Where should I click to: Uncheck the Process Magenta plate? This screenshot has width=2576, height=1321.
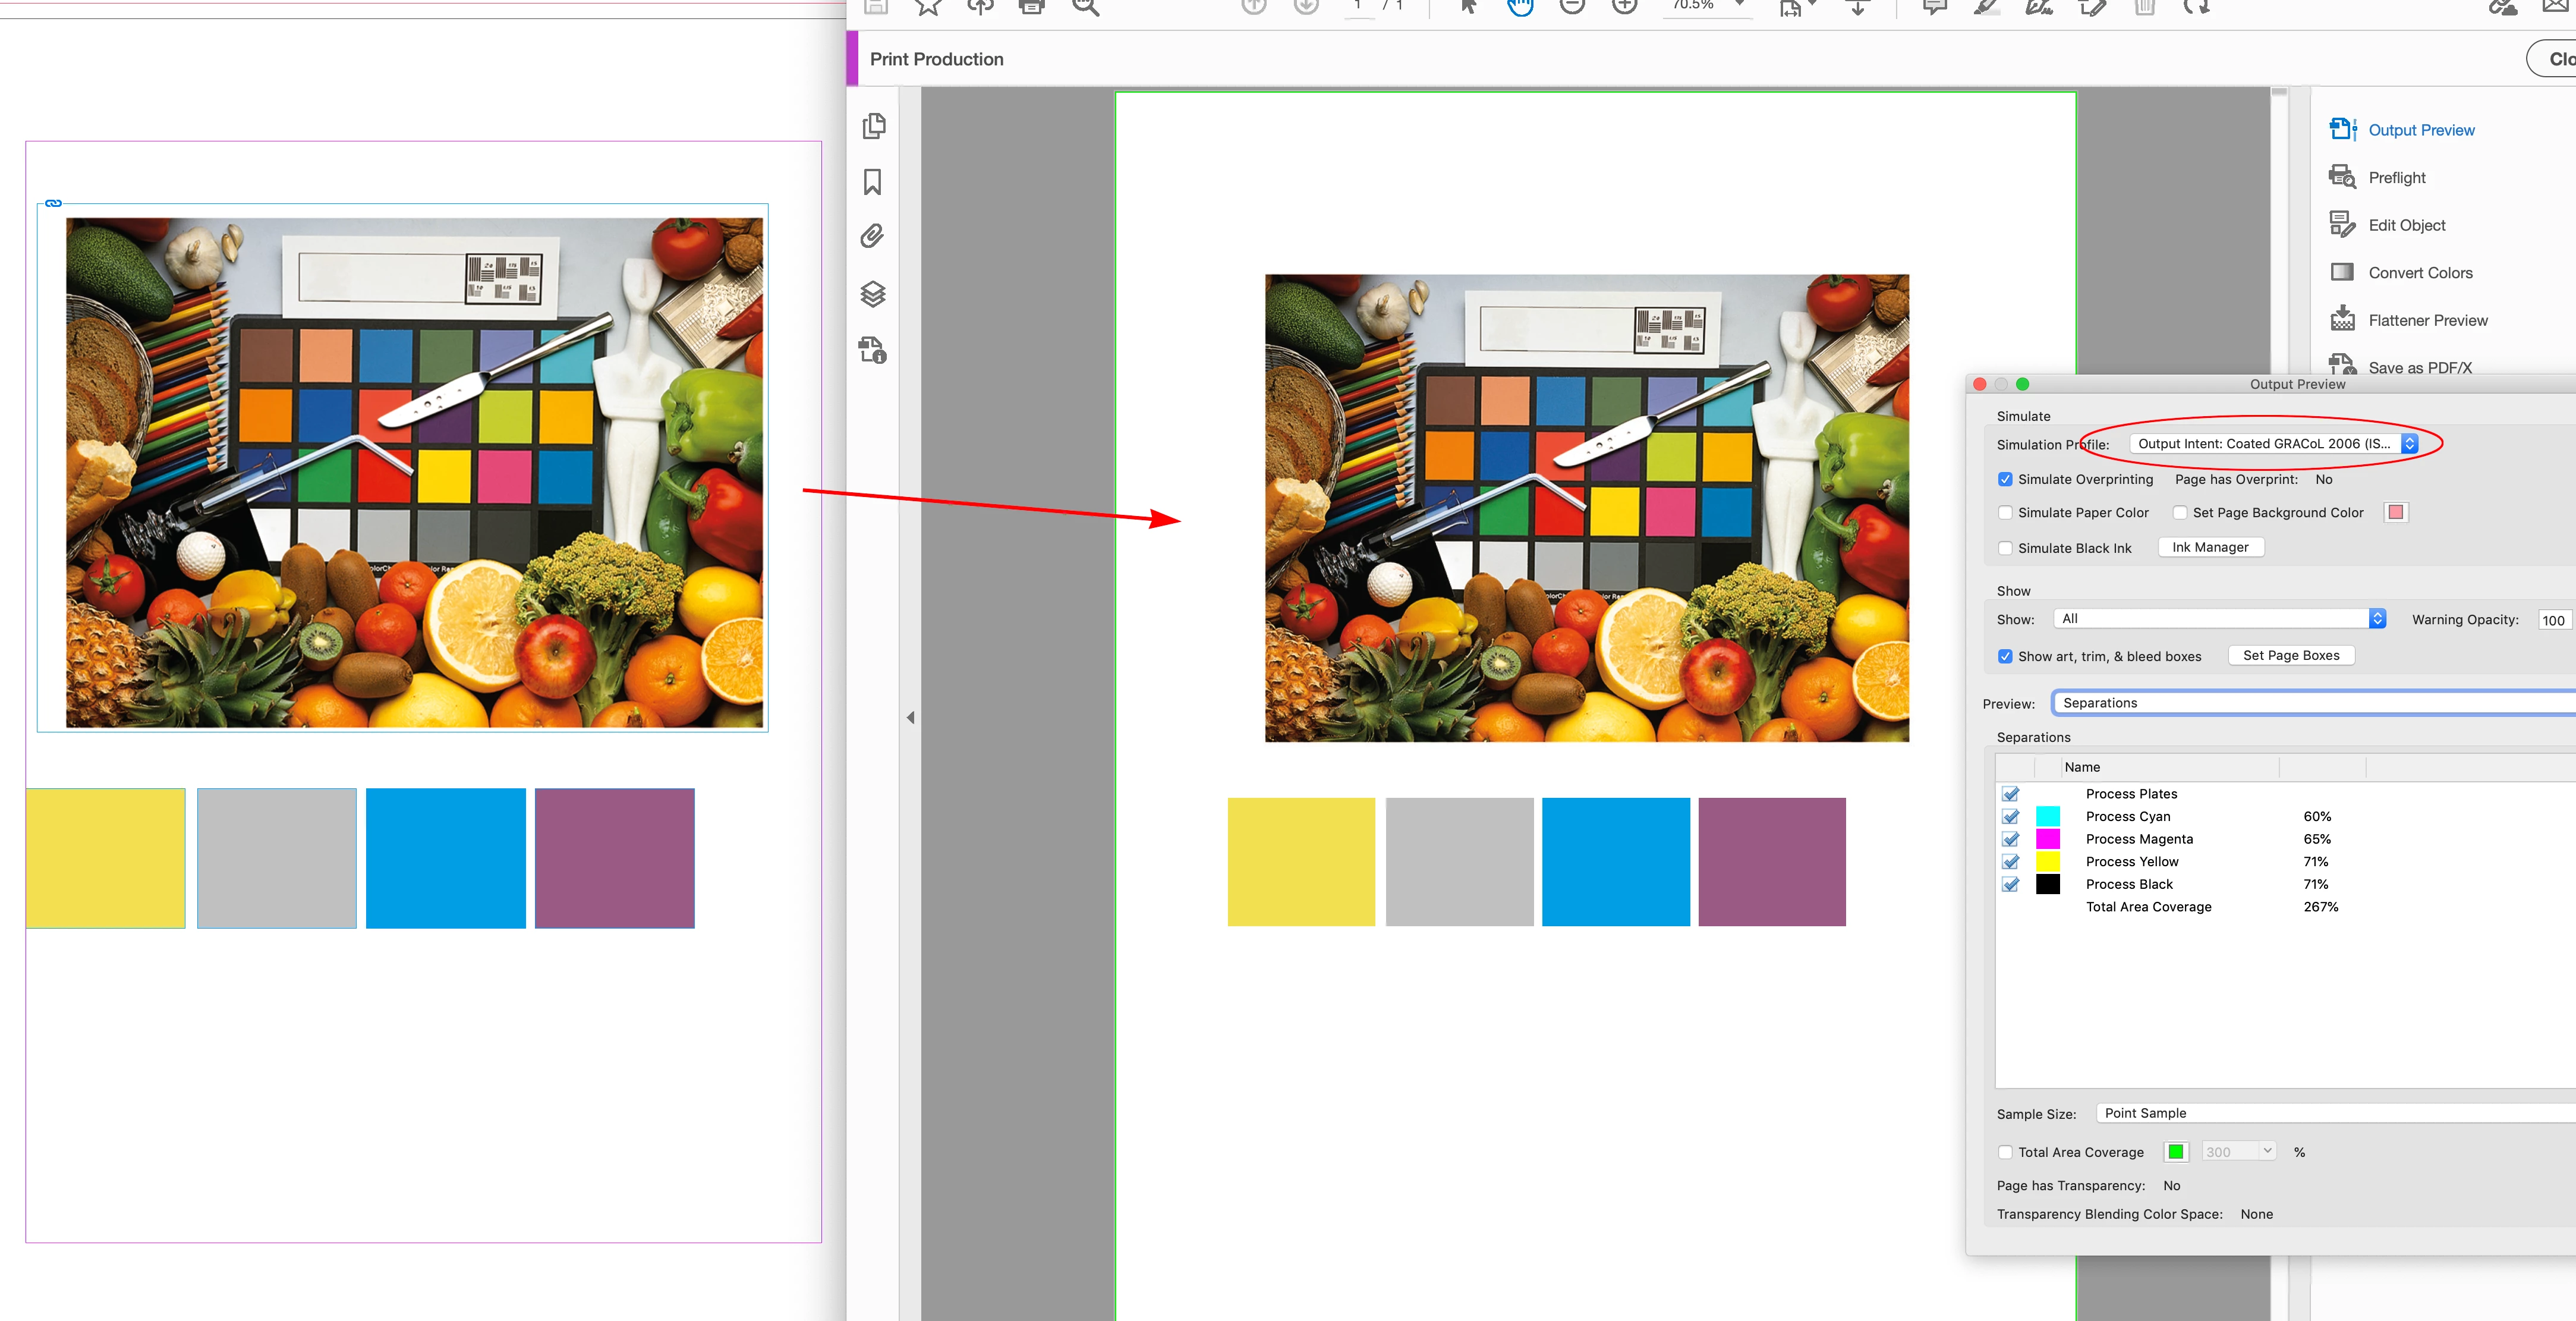point(2011,839)
